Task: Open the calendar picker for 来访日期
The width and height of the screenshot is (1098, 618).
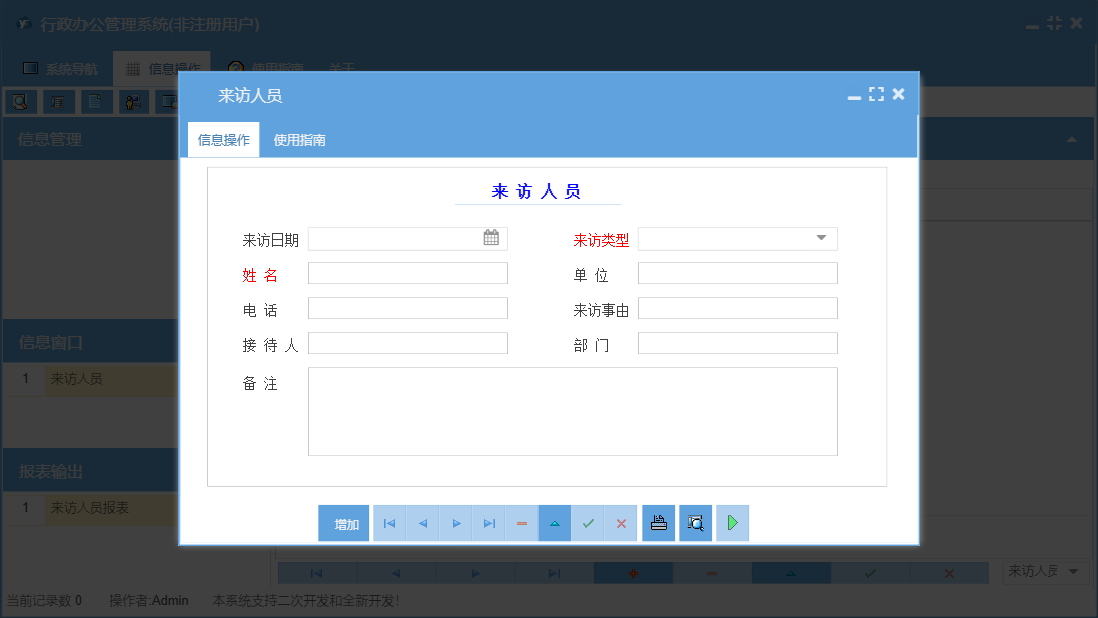Action: click(x=491, y=238)
